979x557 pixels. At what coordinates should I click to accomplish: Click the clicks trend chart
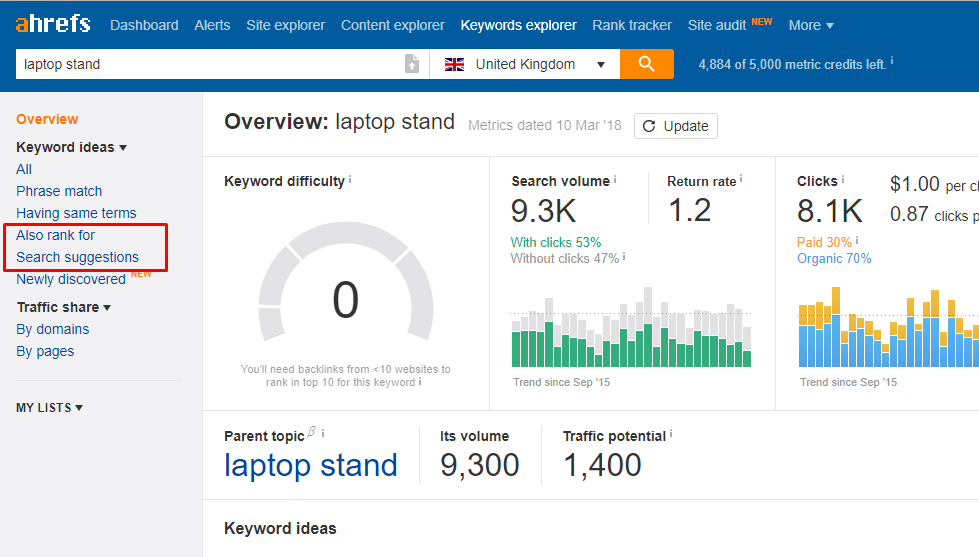click(x=888, y=327)
